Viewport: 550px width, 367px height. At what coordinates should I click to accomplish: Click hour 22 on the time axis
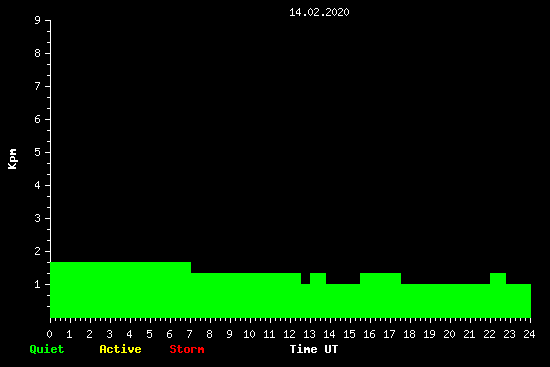[490, 334]
